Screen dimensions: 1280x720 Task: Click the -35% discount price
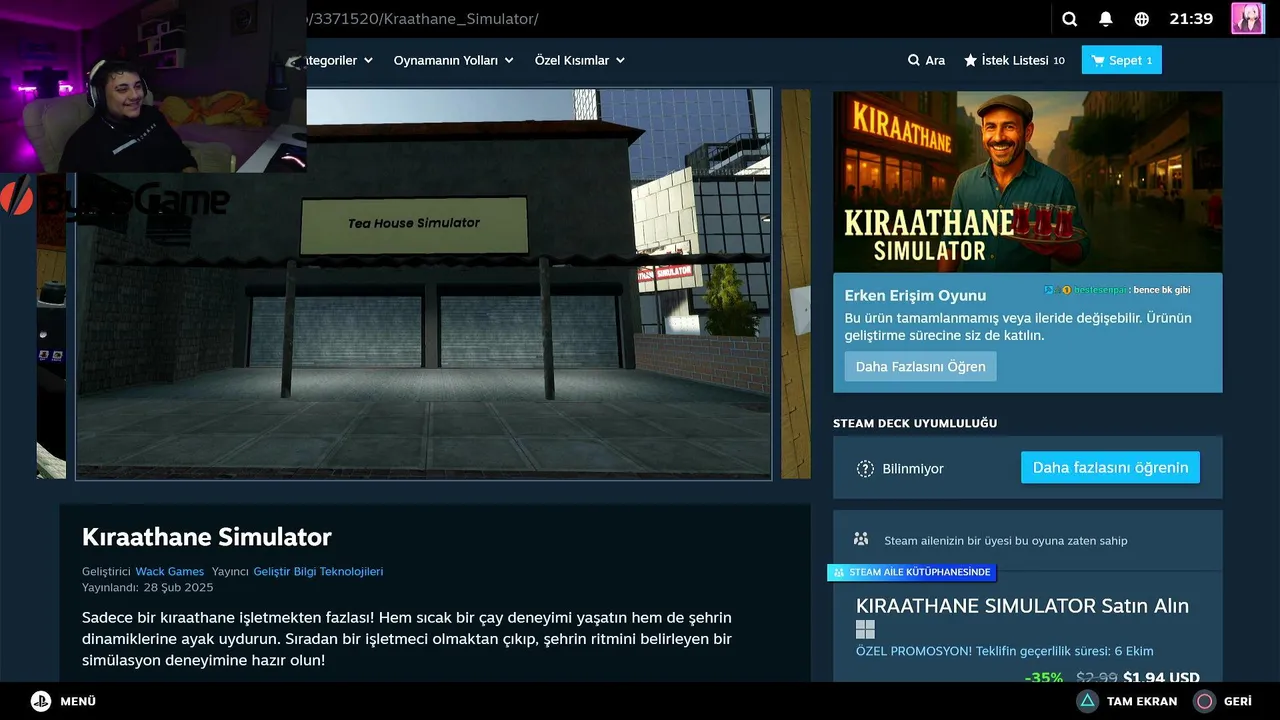point(1044,677)
